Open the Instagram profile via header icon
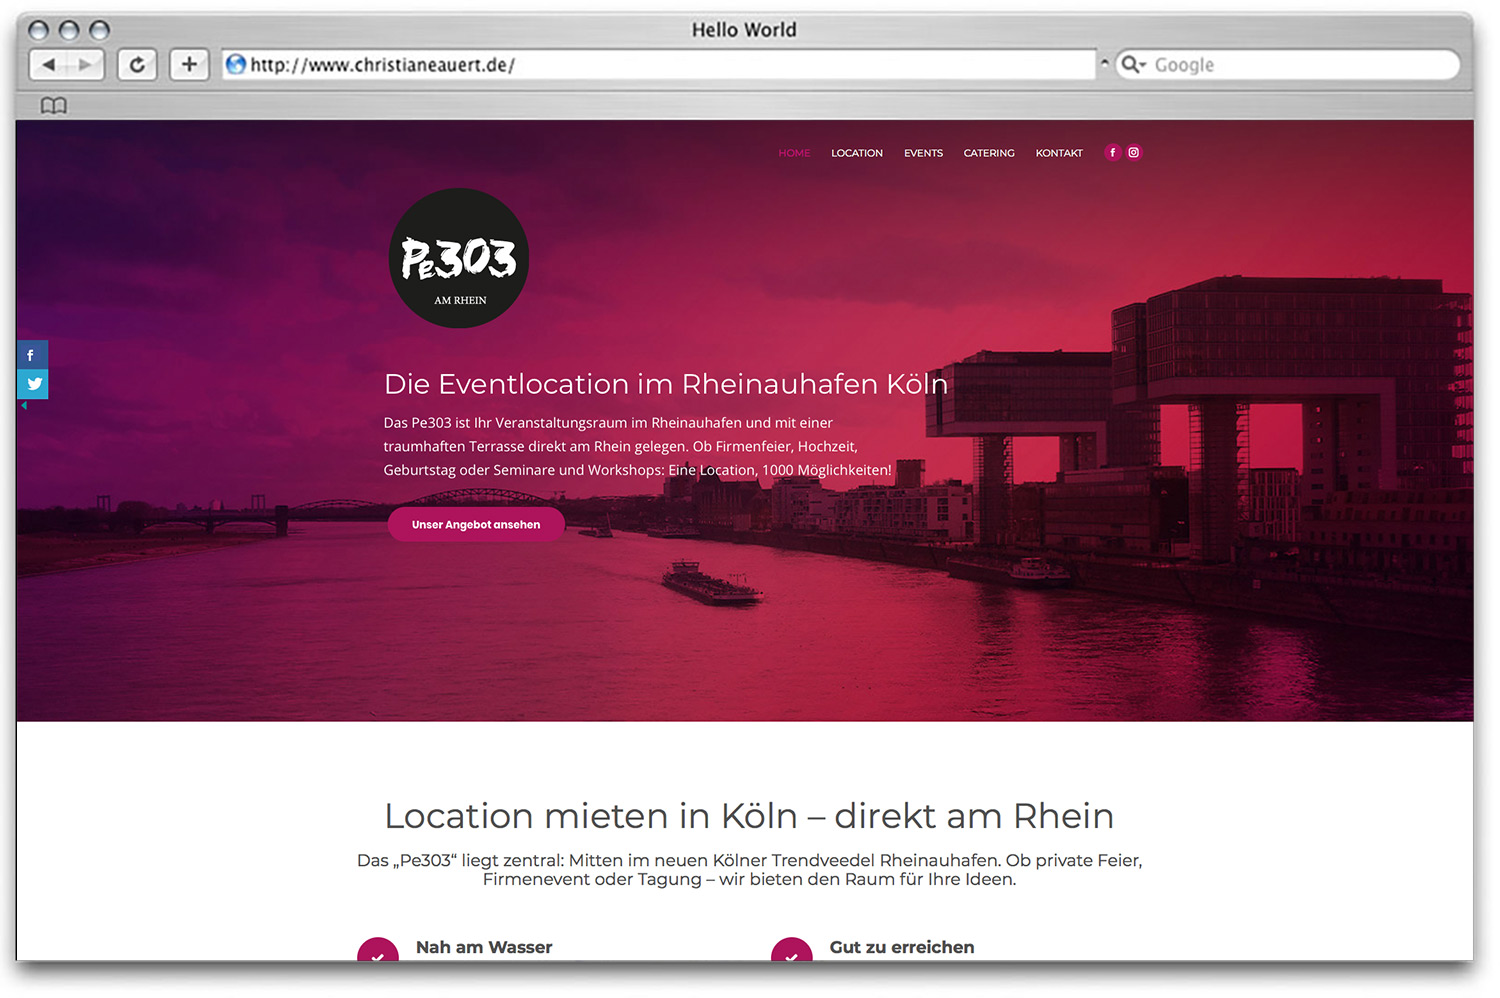This screenshot has width=1500, height=998. pyautogui.click(x=1133, y=152)
